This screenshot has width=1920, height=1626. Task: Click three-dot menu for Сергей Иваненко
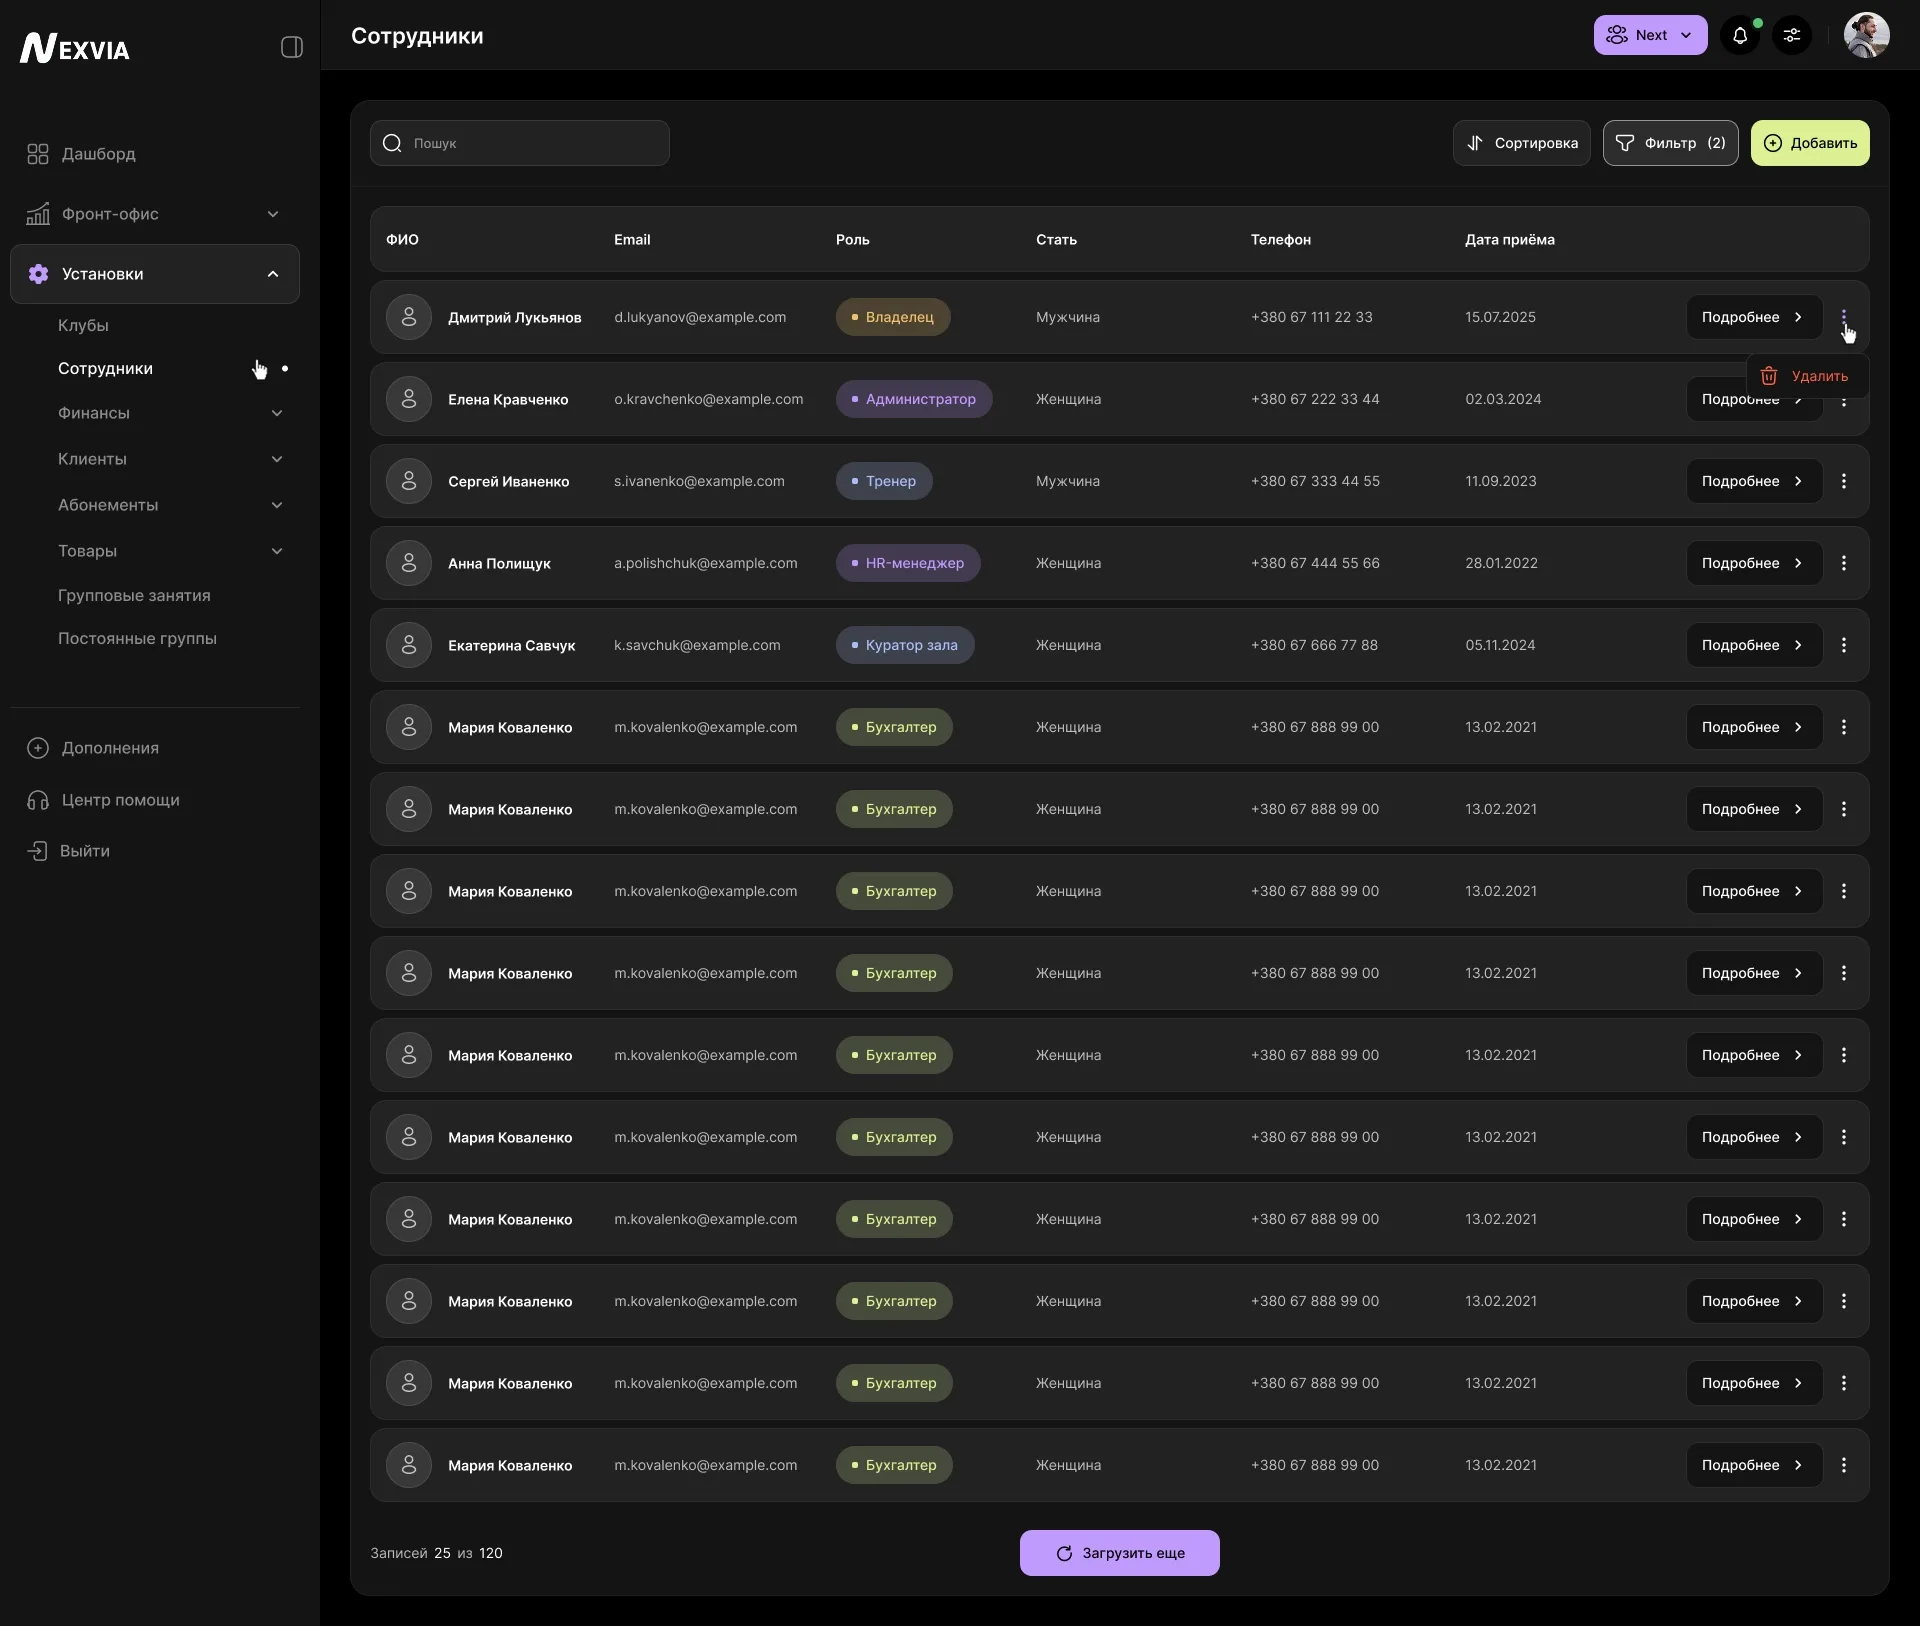click(1844, 481)
